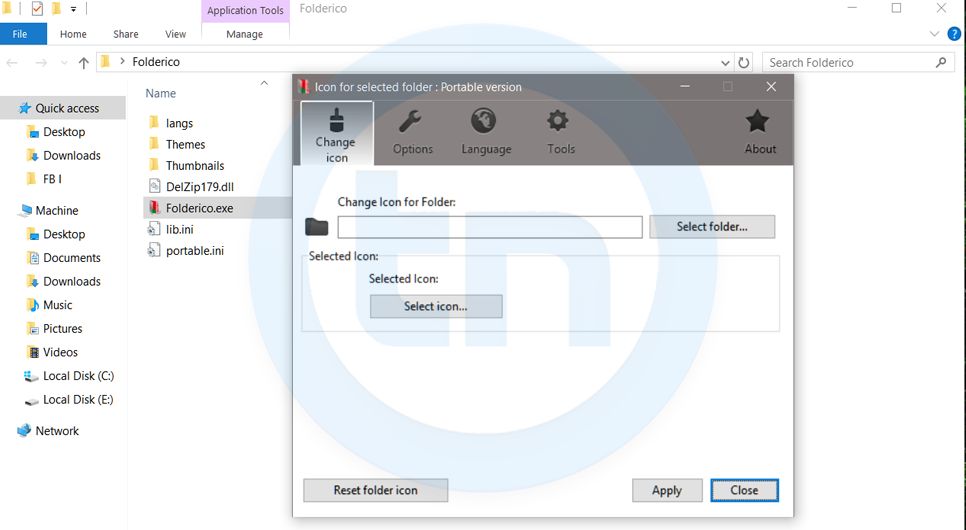This screenshot has width=966, height=530.
Task: Select the langs folder
Action: coord(179,123)
